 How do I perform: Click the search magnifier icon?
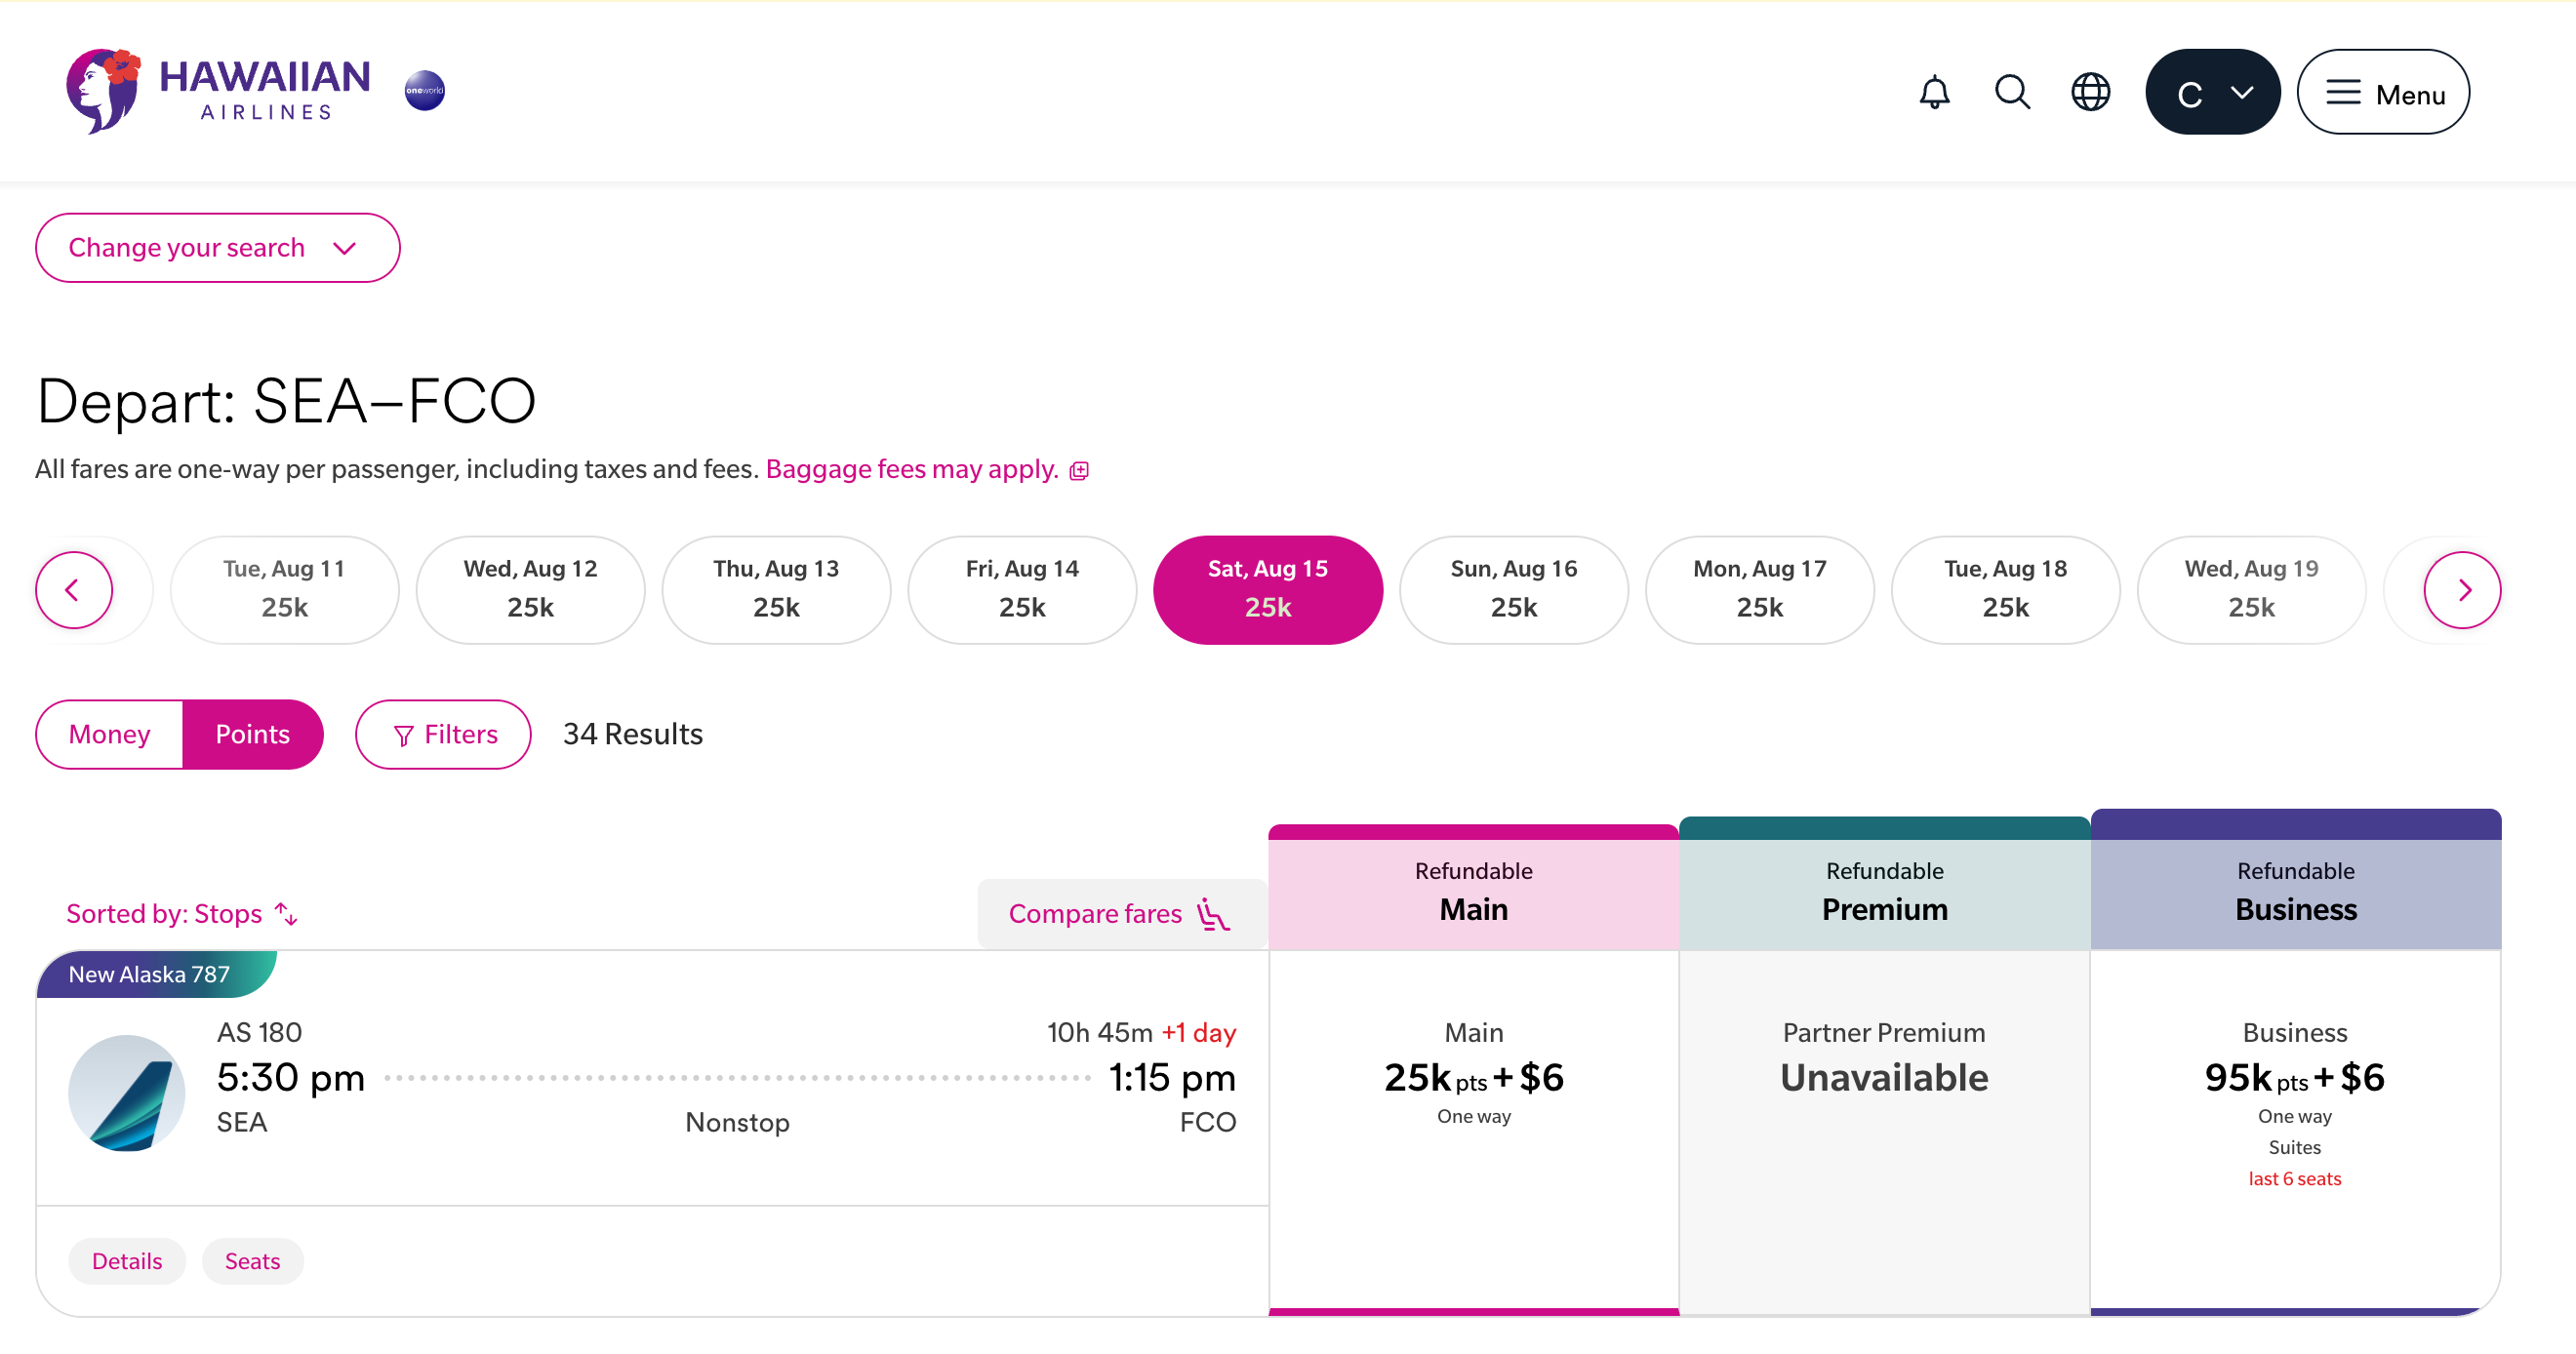2012,92
